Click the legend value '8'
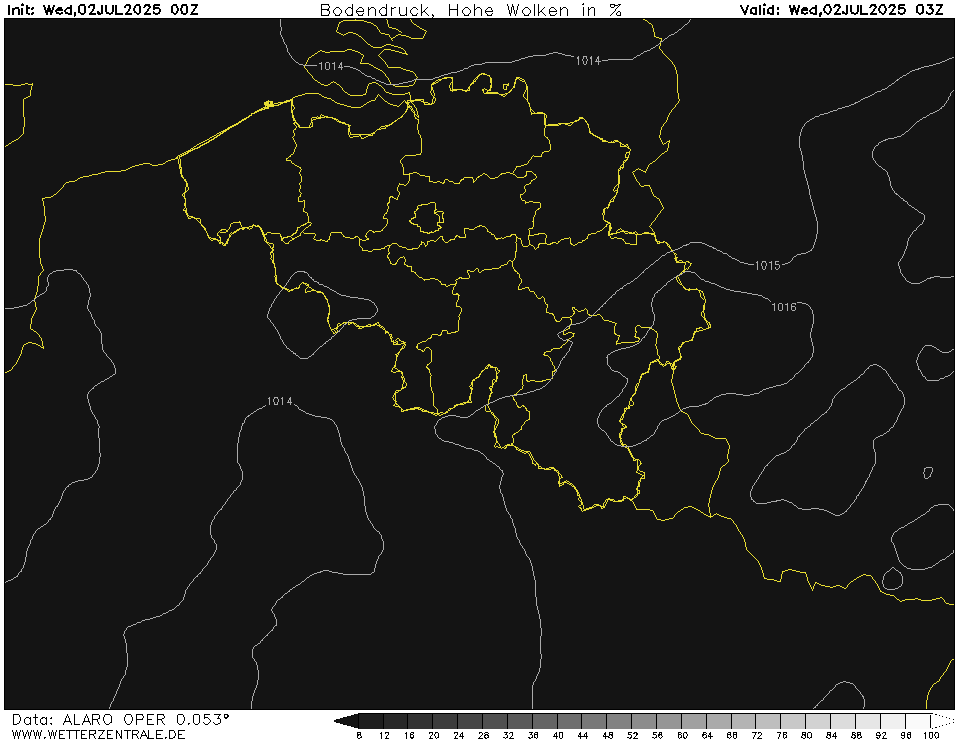This screenshot has width=959, height=741. pos(359,735)
